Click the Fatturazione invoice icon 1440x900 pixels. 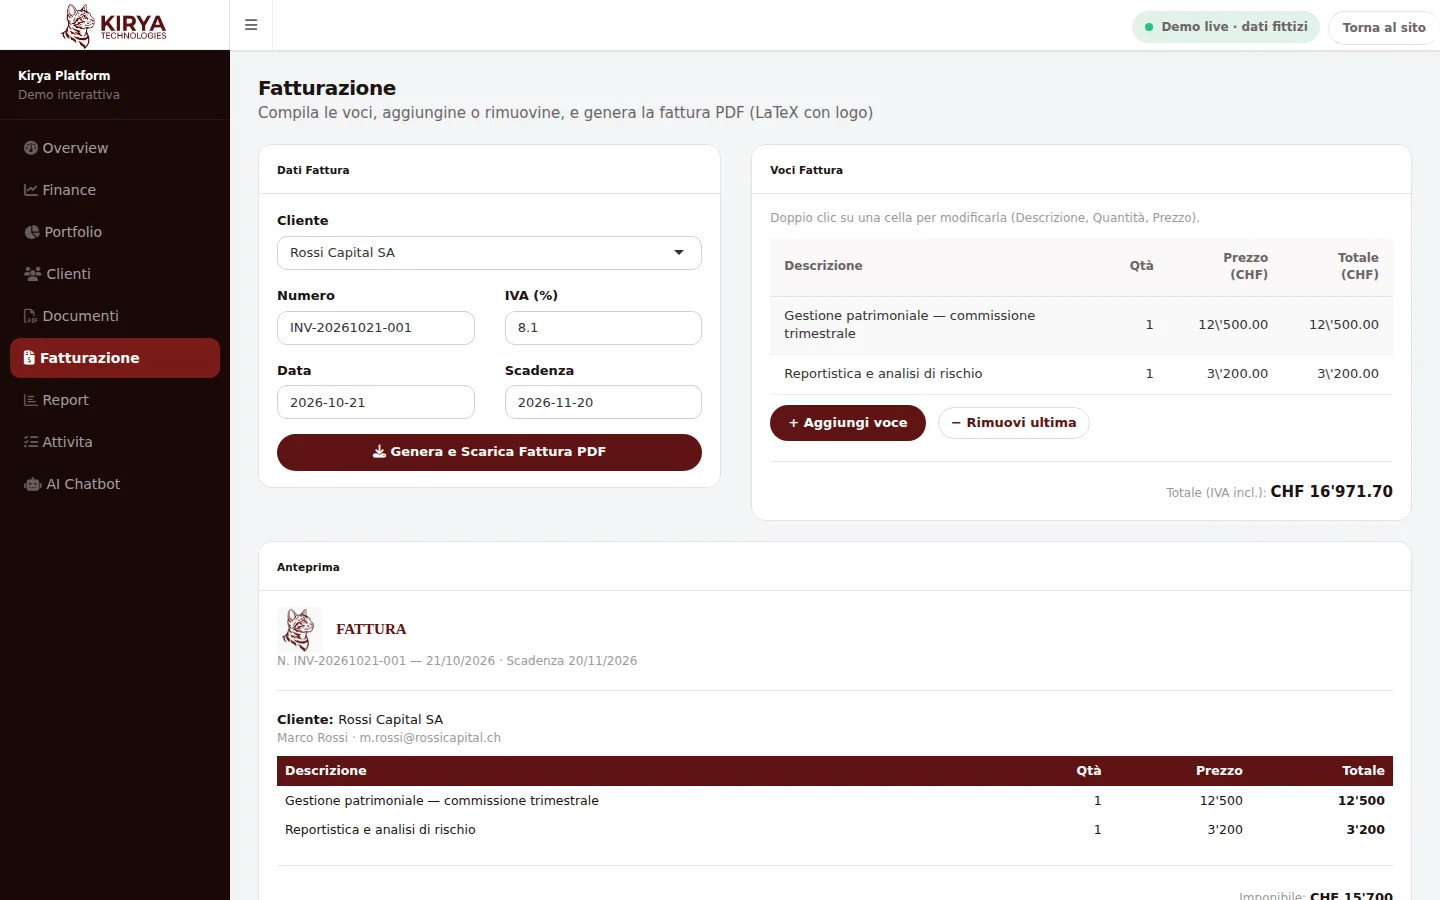point(29,358)
